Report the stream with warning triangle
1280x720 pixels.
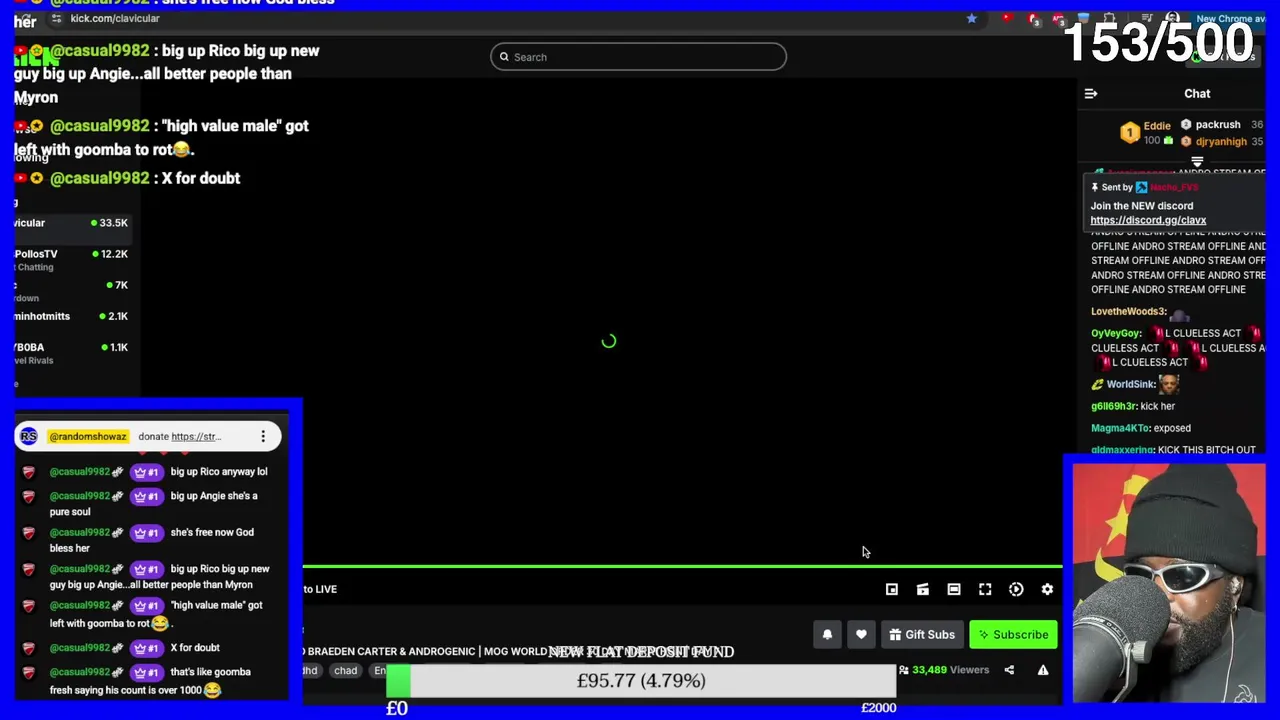point(1043,670)
